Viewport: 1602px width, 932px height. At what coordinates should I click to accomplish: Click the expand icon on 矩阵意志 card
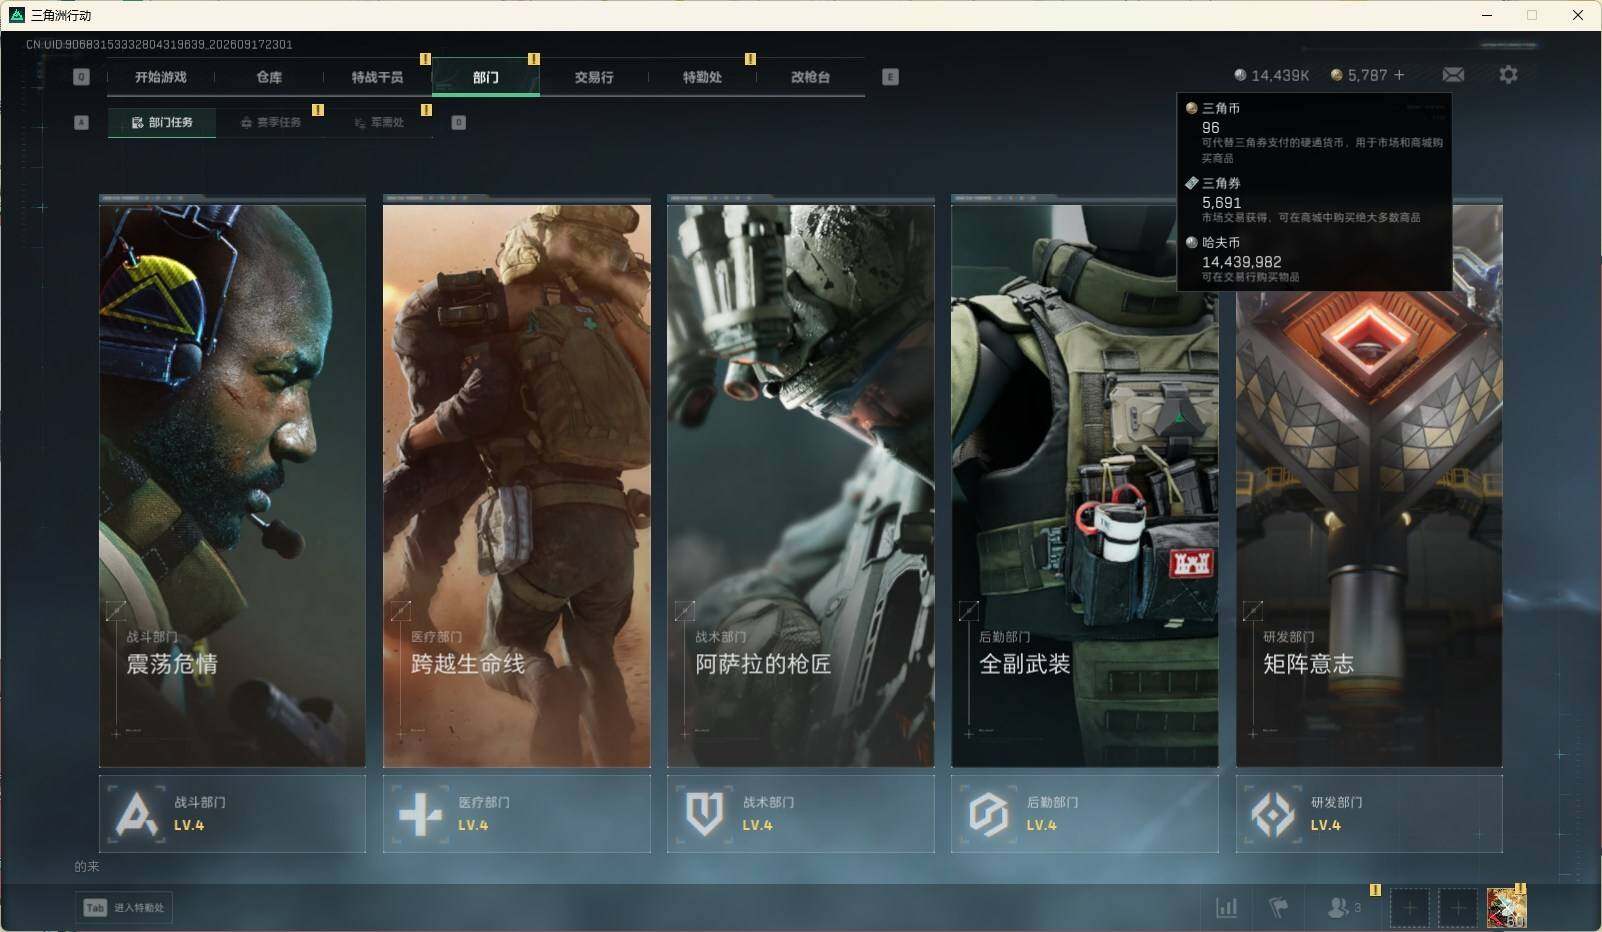click(1253, 611)
